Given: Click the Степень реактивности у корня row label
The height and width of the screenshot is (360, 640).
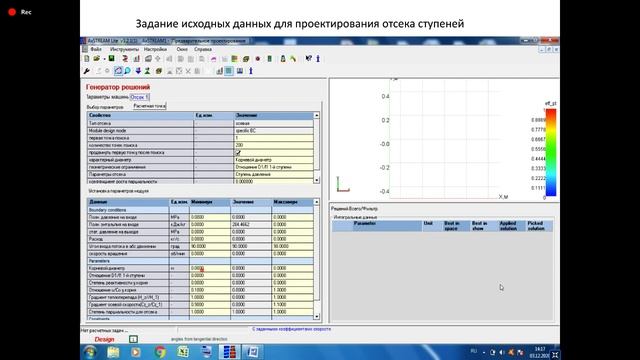Looking at the screenshot, I should pyautogui.click(x=128, y=283).
